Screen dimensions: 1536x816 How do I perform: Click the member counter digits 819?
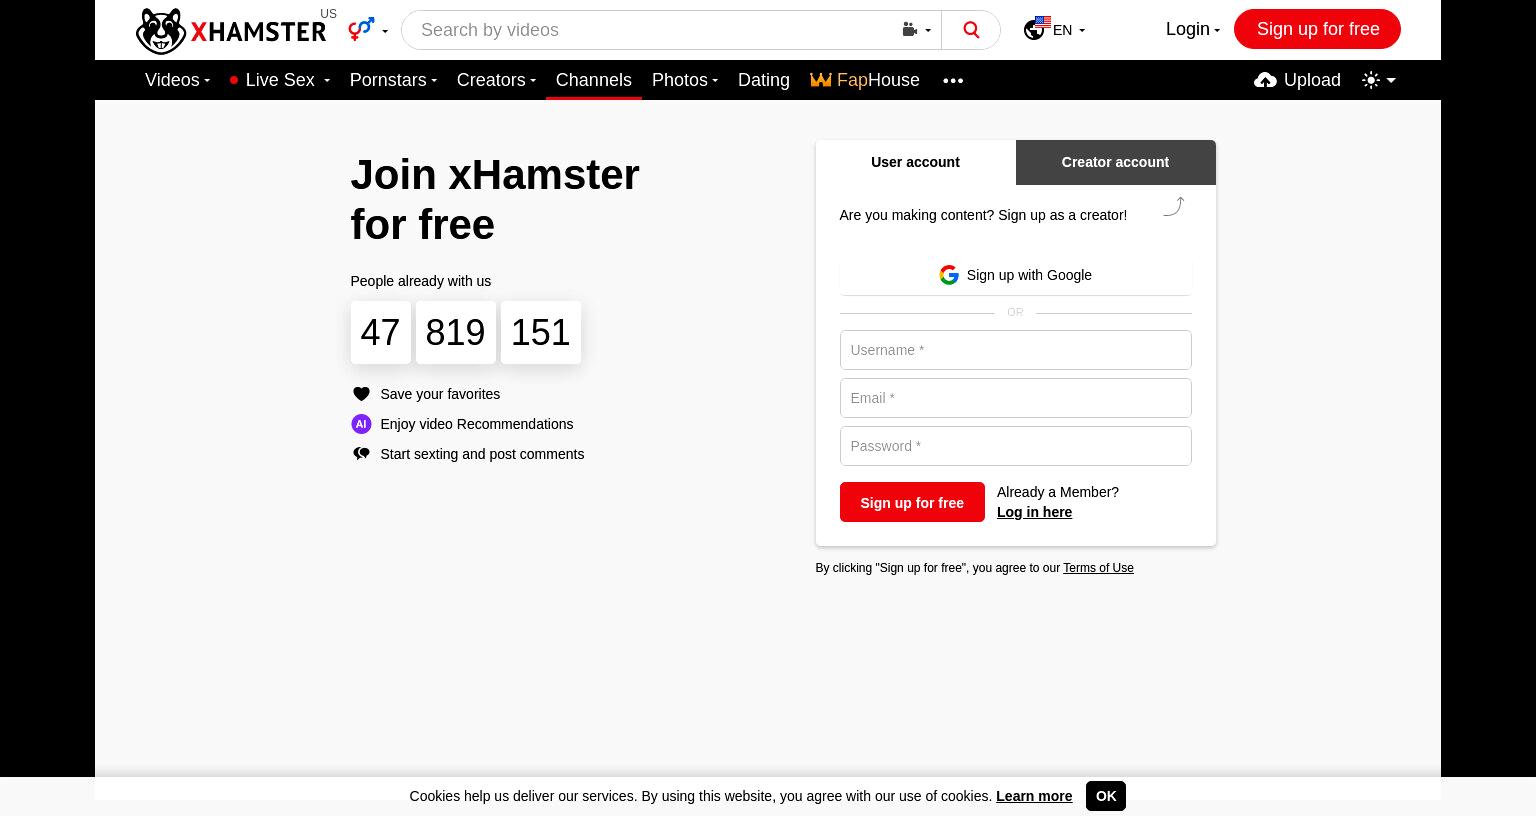pos(455,332)
